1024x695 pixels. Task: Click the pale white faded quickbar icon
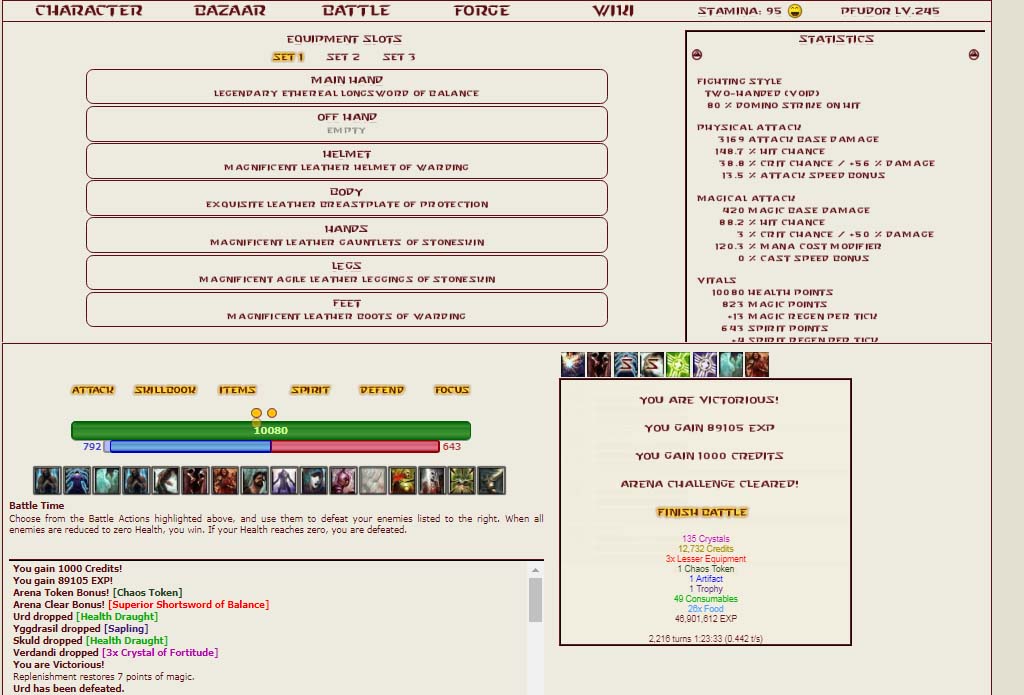pos(372,481)
